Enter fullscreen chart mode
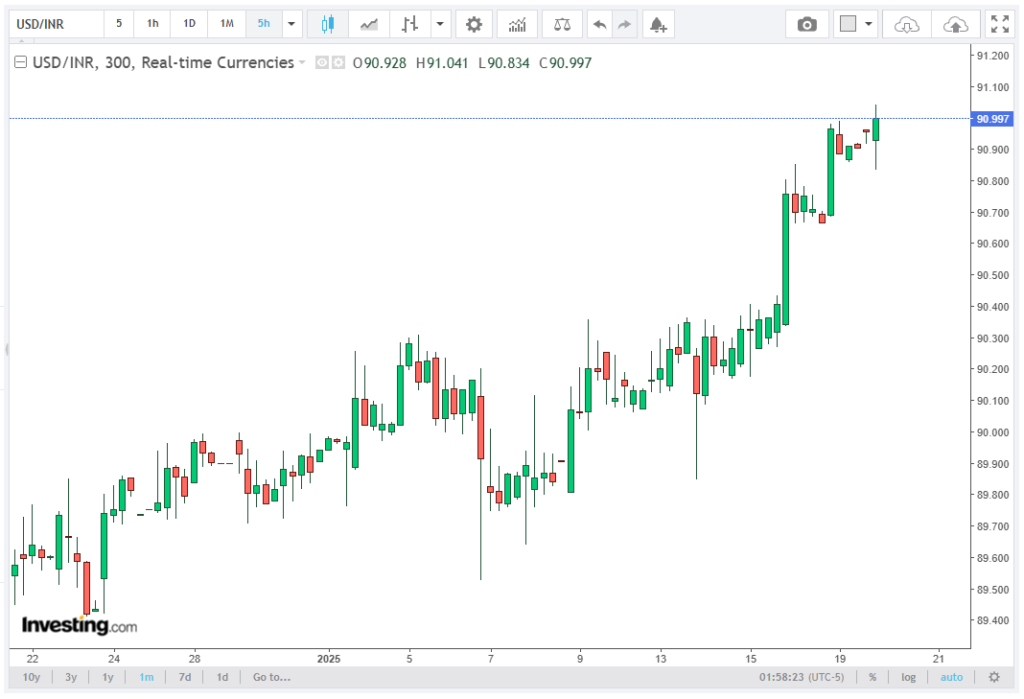 coord(998,24)
